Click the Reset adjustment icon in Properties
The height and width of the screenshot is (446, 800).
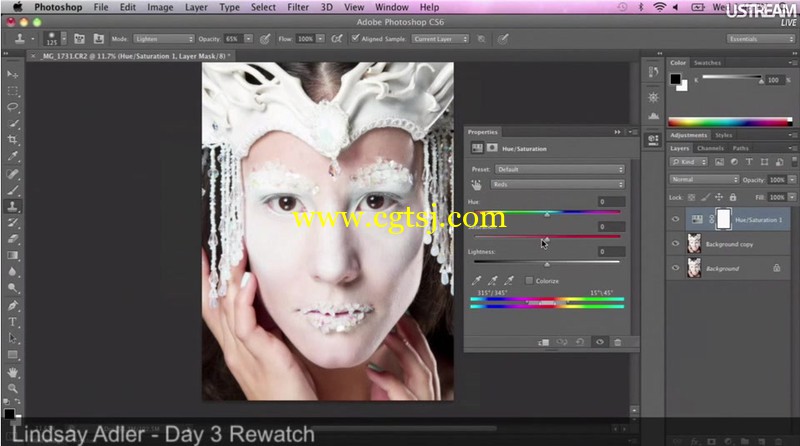[x=580, y=342]
